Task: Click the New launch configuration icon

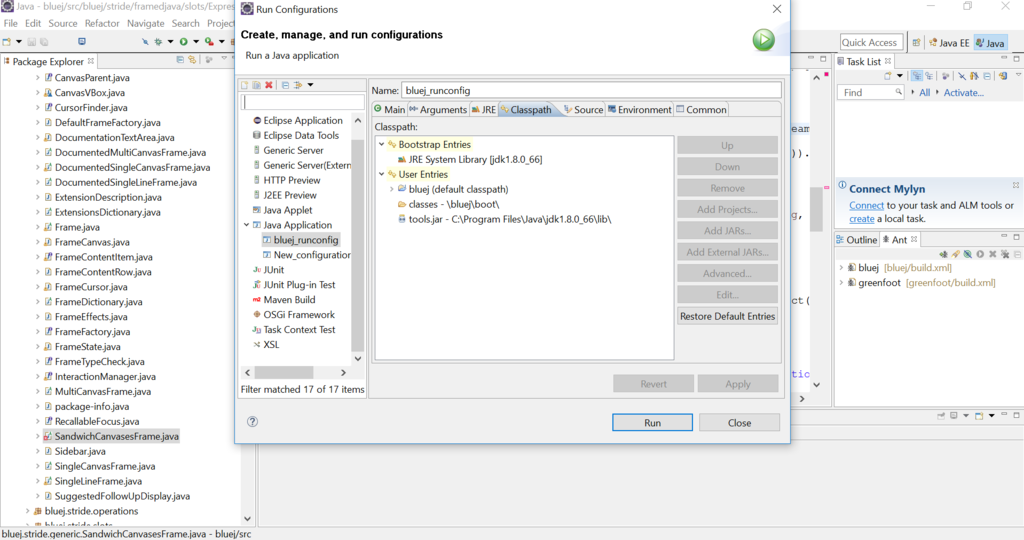Action: 244,85
